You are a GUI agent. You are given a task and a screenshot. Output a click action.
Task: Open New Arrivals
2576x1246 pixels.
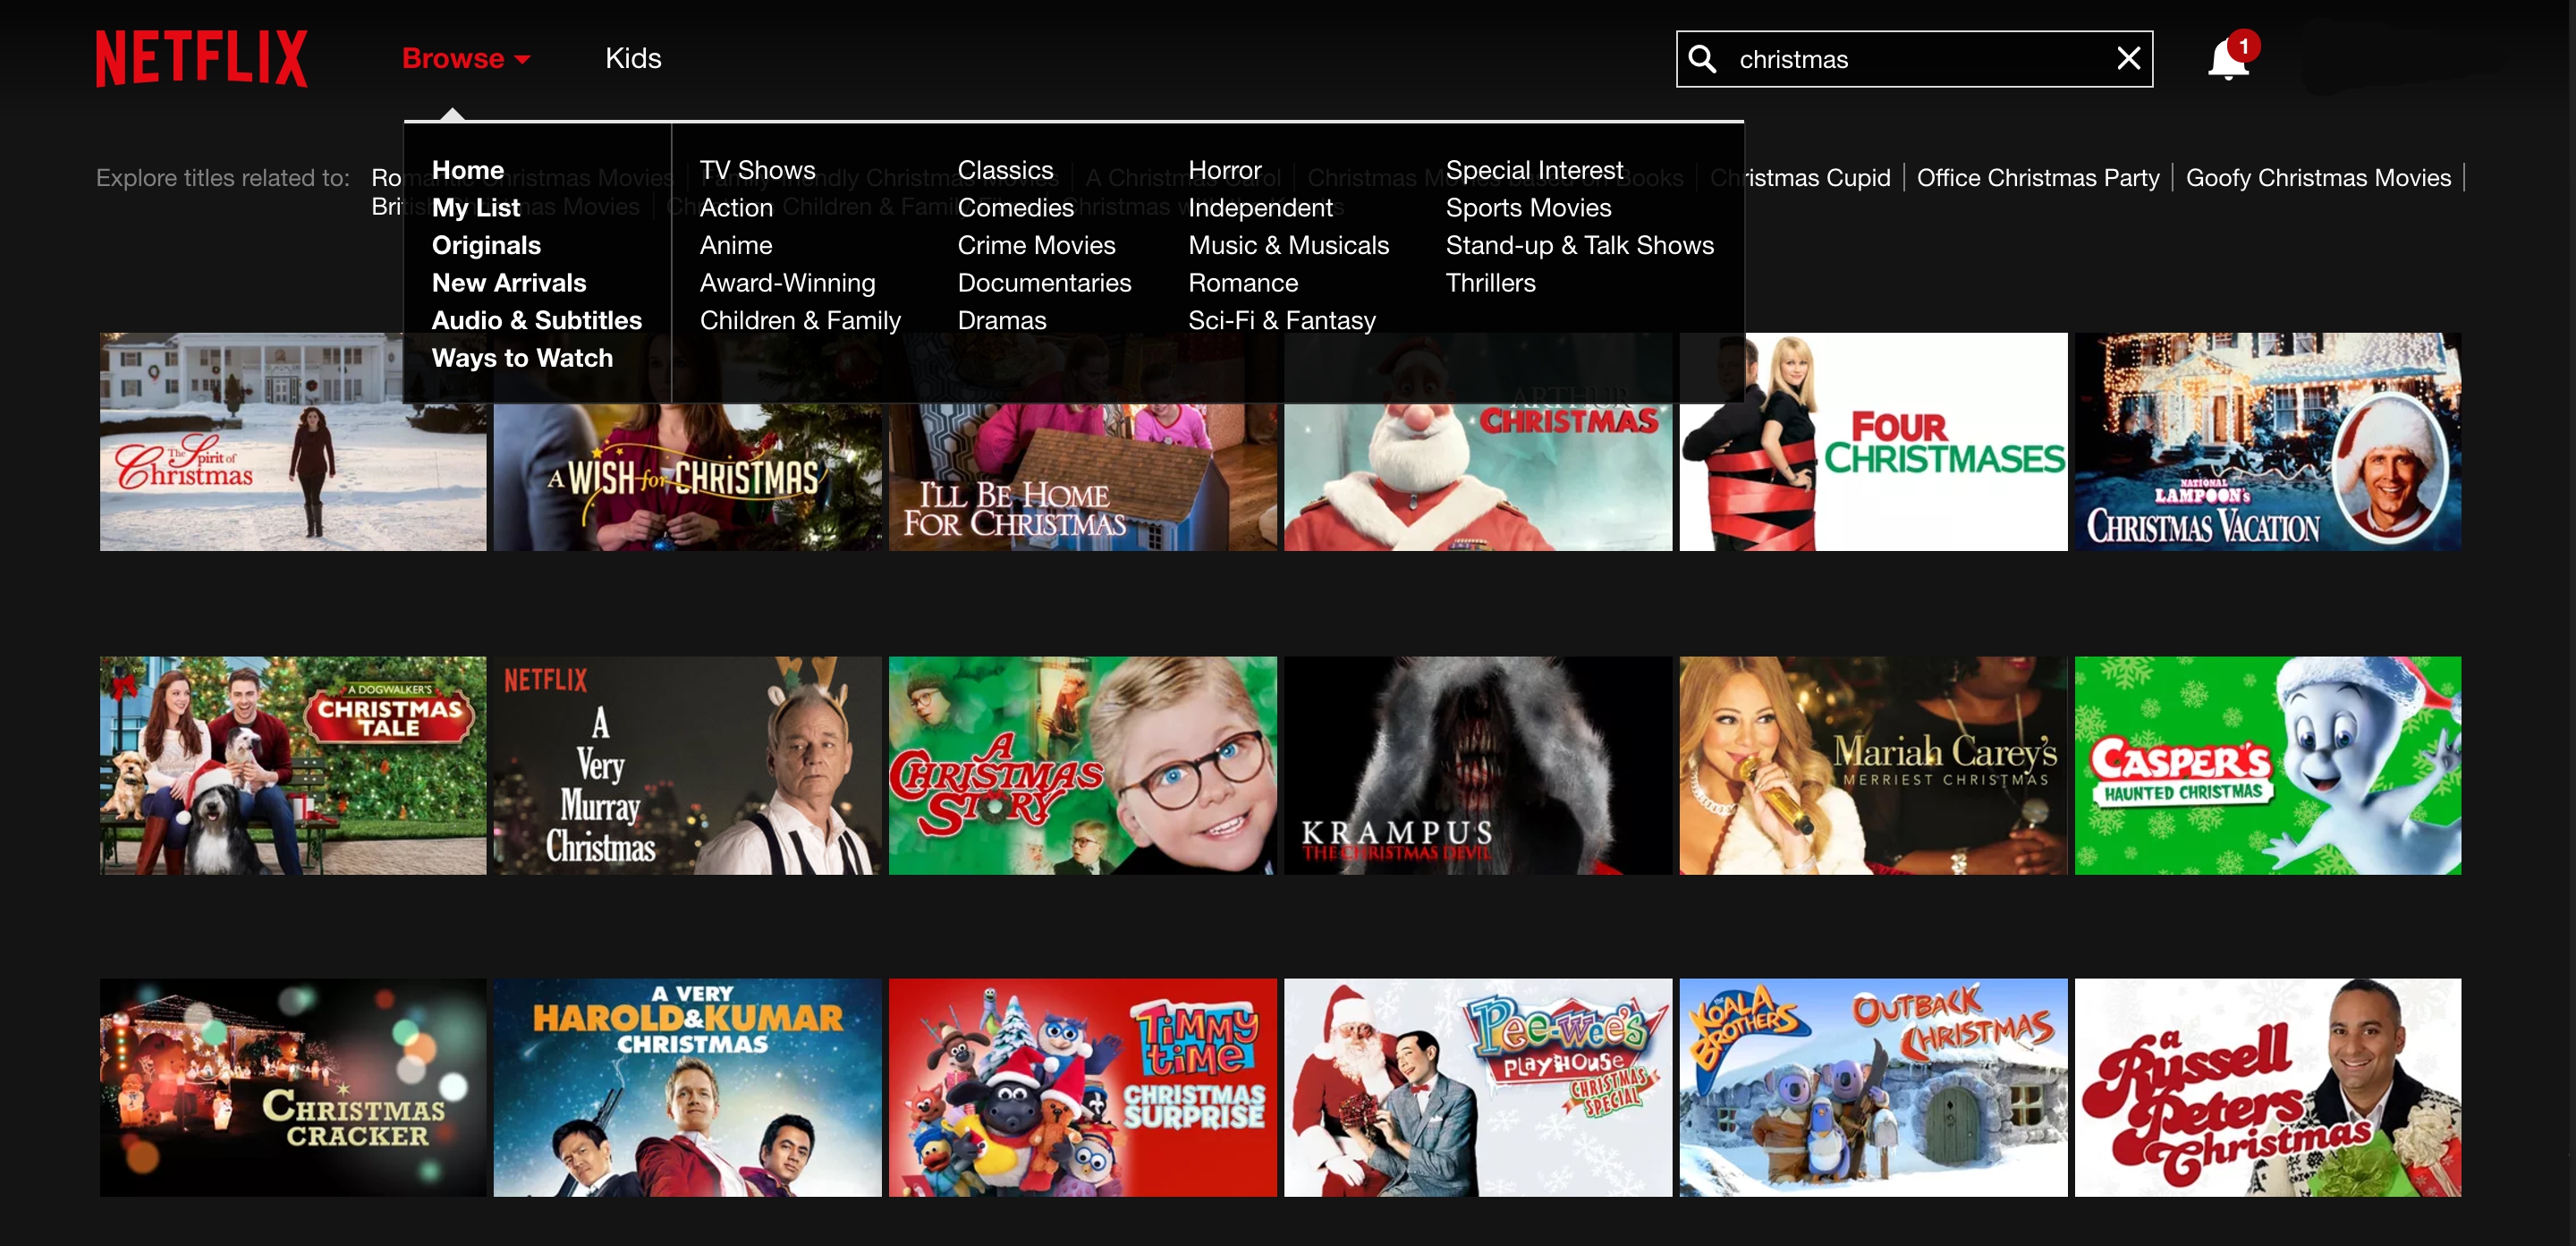(508, 283)
